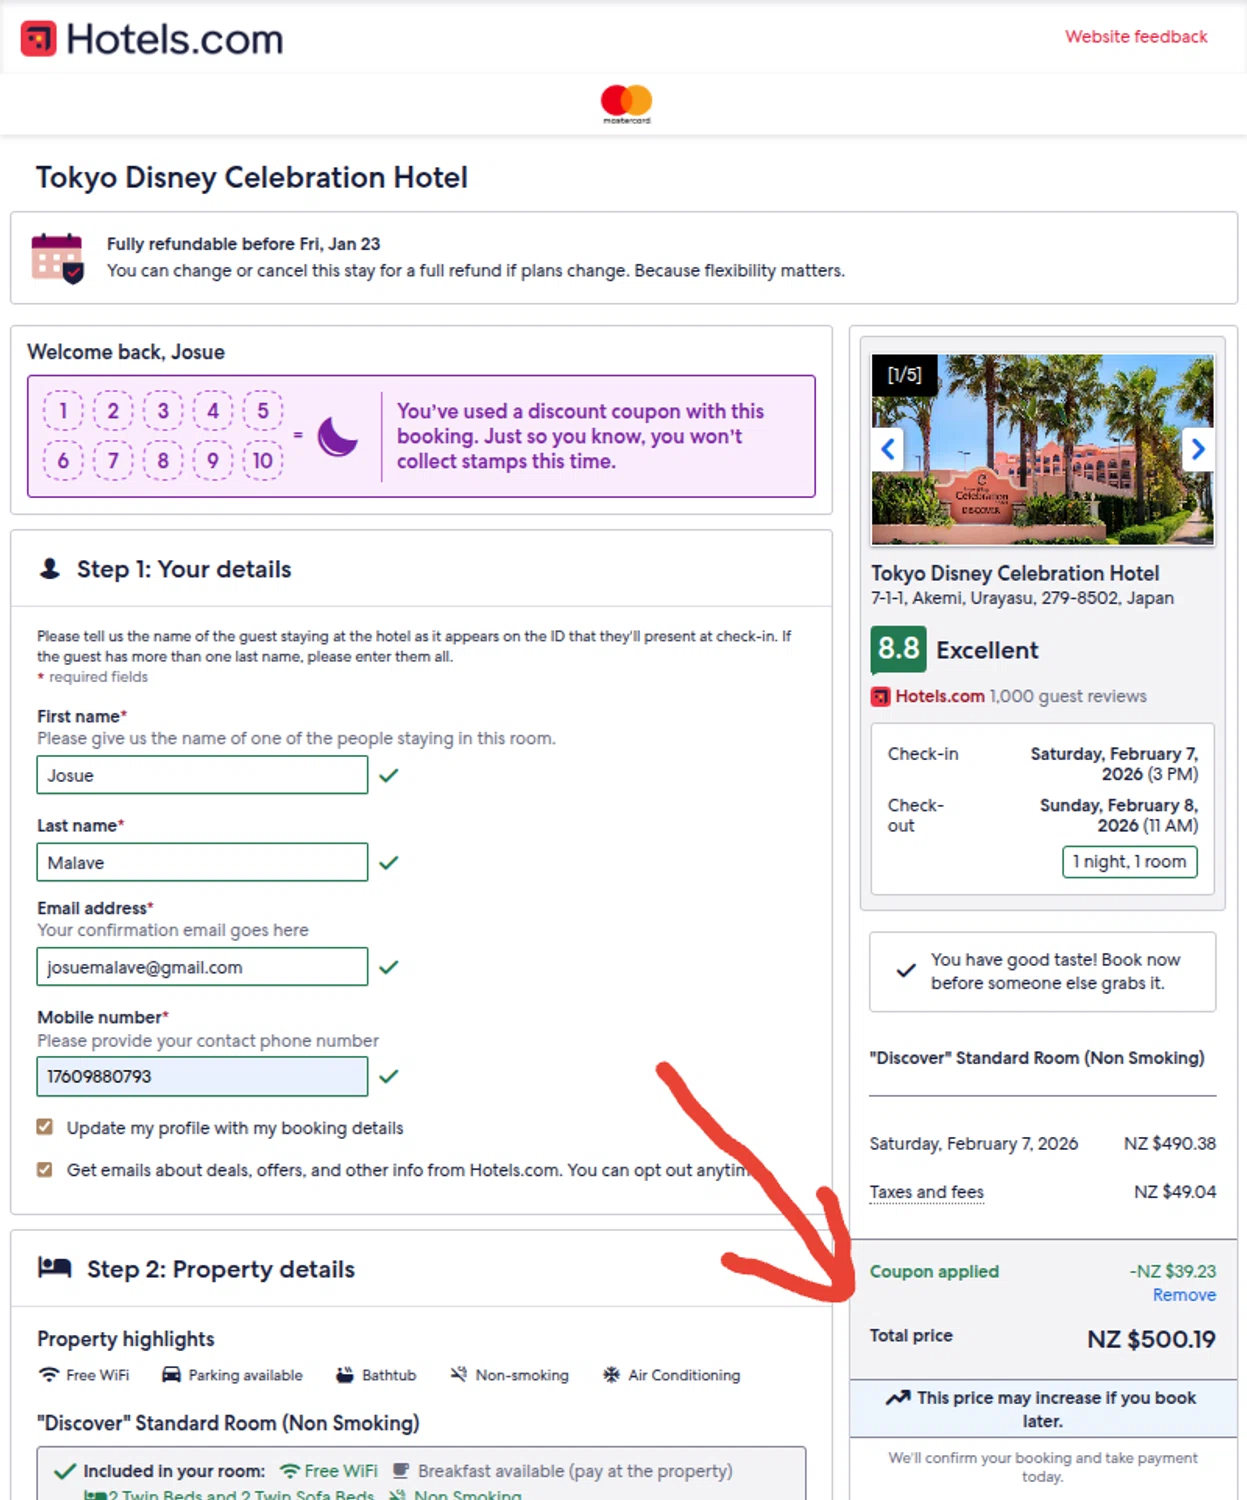Click the Mobile number input field
The width and height of the screenshot is (1247, 1500).
(202, 1076)
